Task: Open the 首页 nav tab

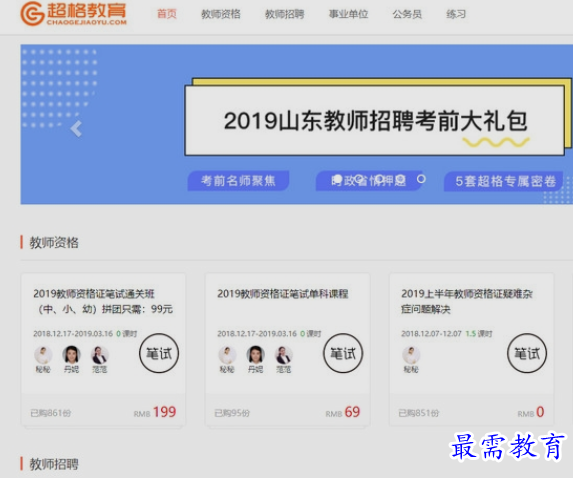Action: [167, 14]
